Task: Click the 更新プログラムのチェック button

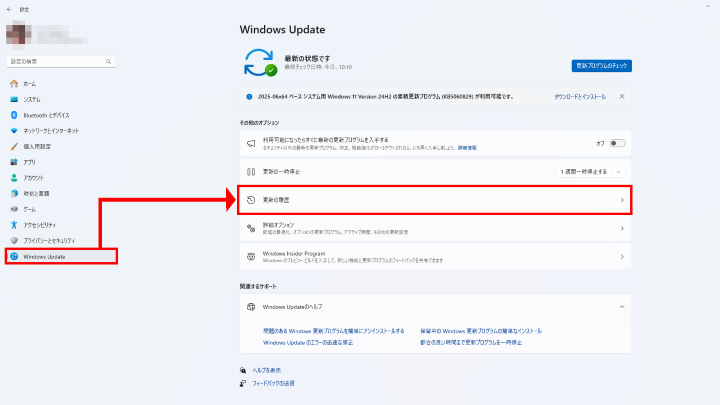Action: point(602,66)
